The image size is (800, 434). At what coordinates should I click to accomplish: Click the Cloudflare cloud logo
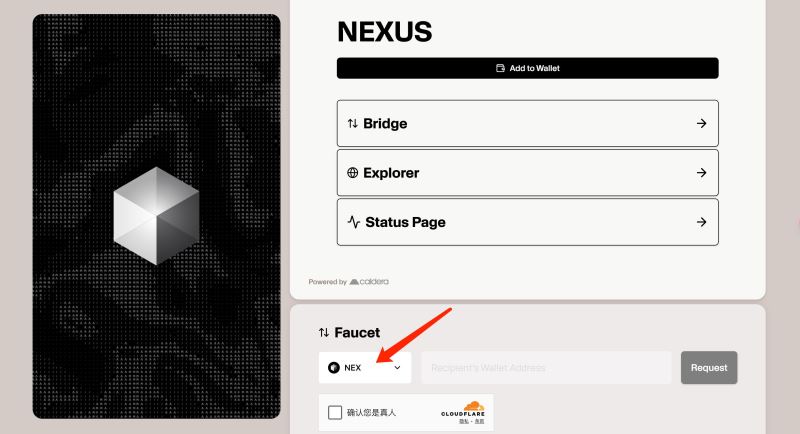(473, 406)
